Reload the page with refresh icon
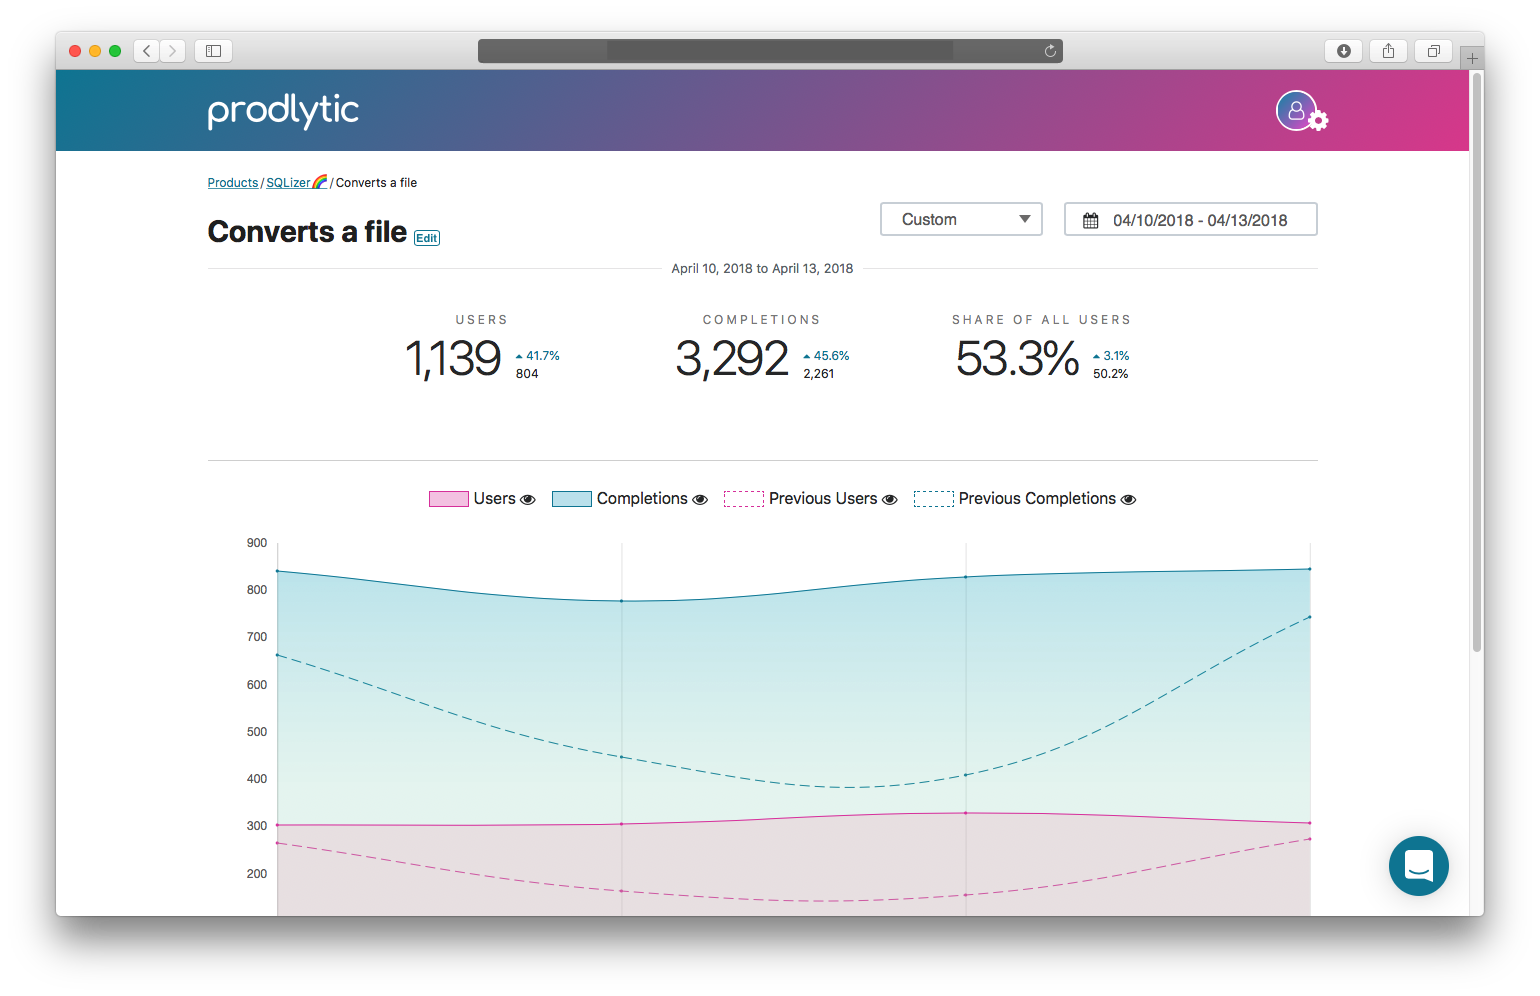This screenshot has width=1540, height=996. coord(1050,51)
